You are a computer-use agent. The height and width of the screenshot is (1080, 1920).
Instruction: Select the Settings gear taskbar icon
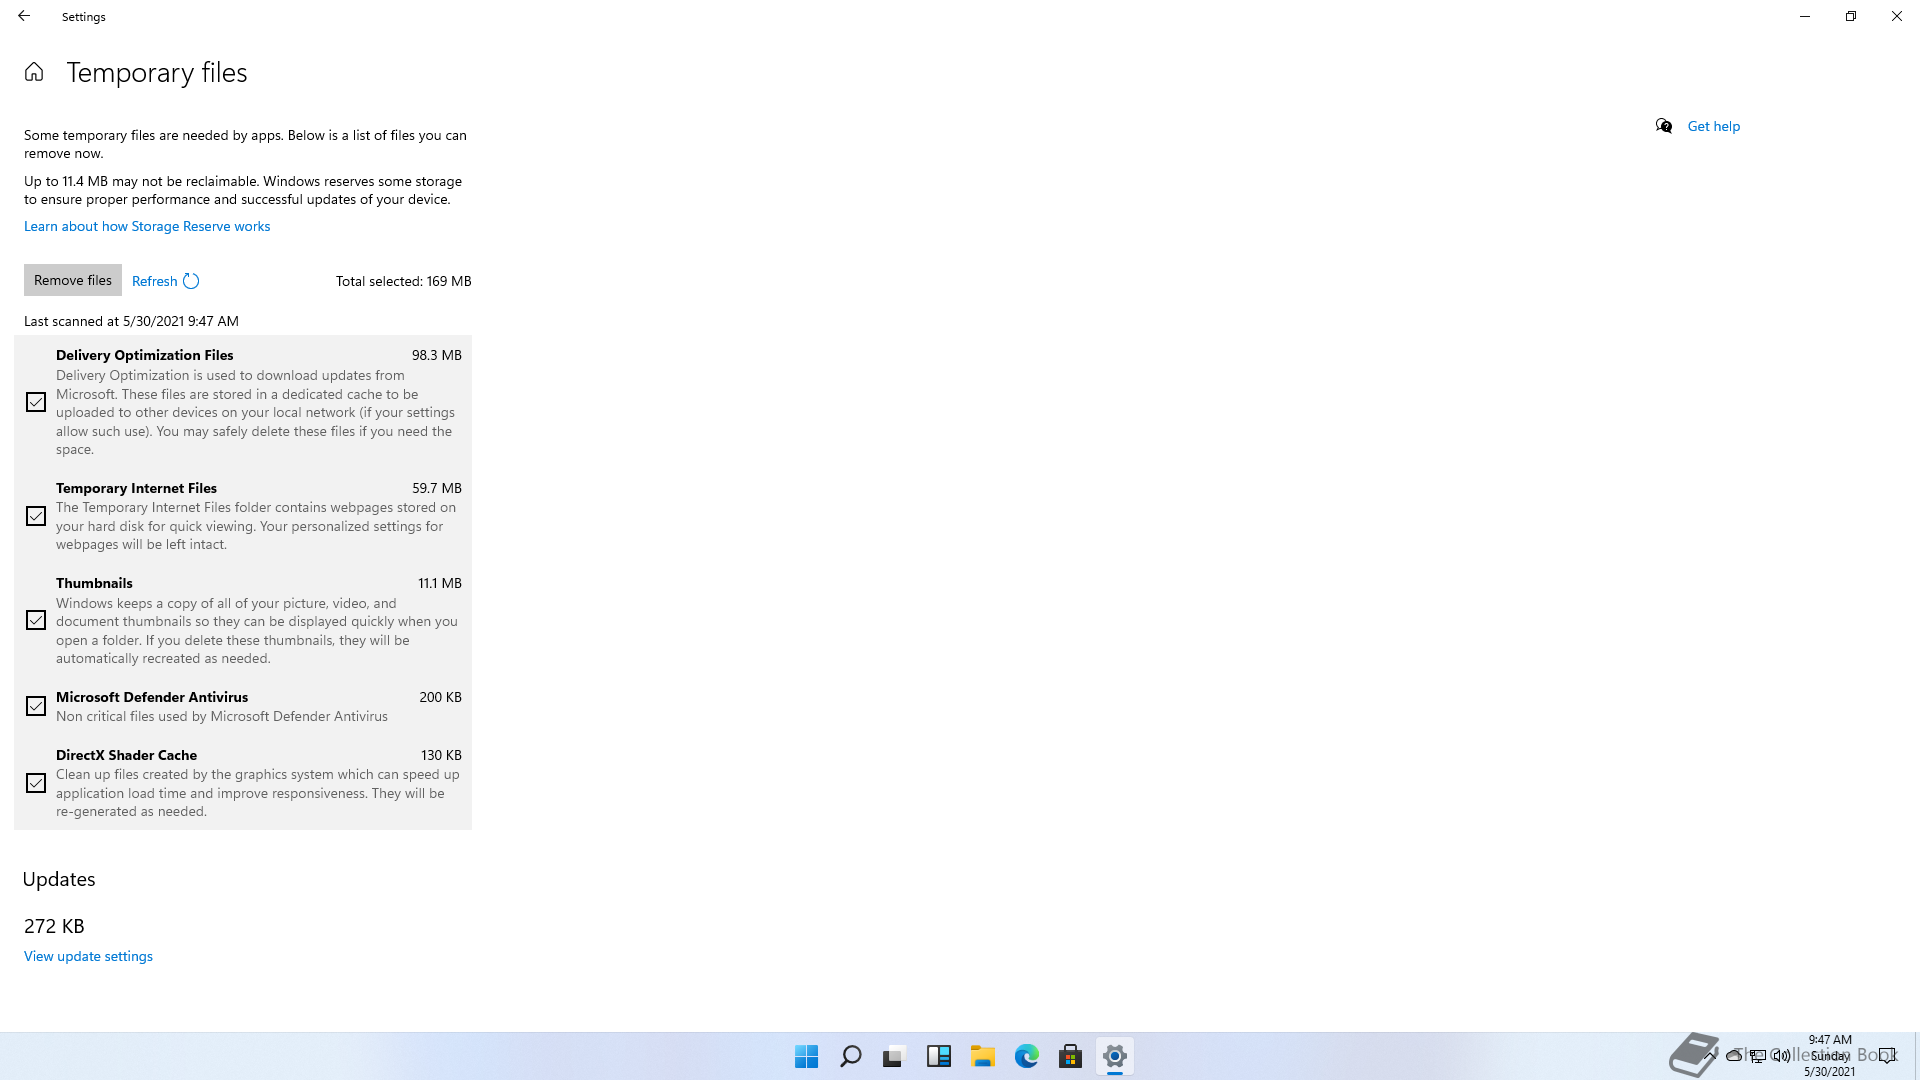coord(1115,1056)
